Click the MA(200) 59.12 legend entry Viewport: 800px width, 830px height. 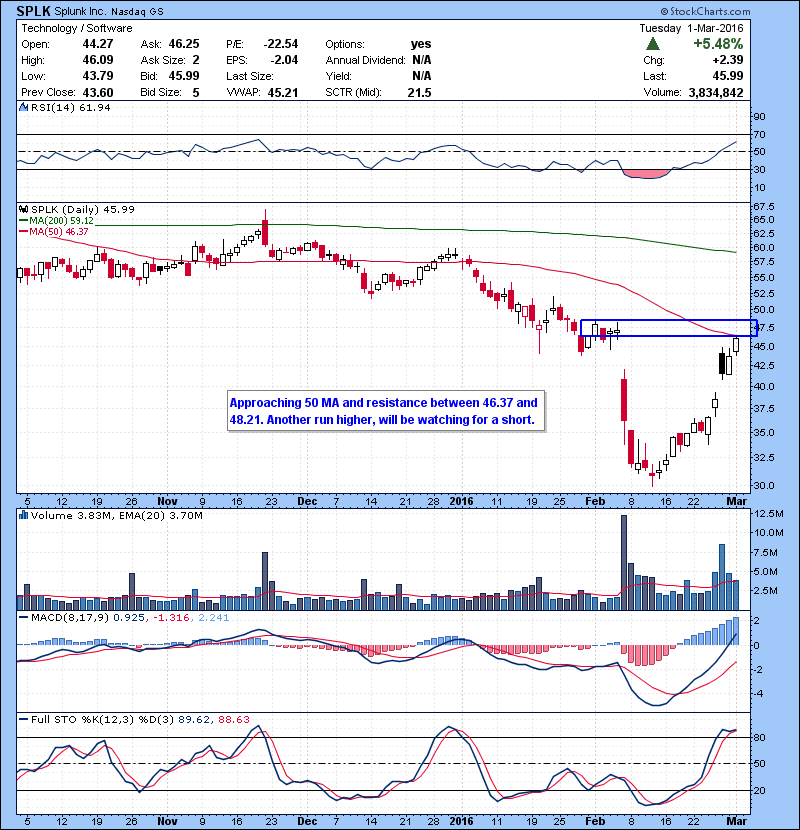point(56,221)
